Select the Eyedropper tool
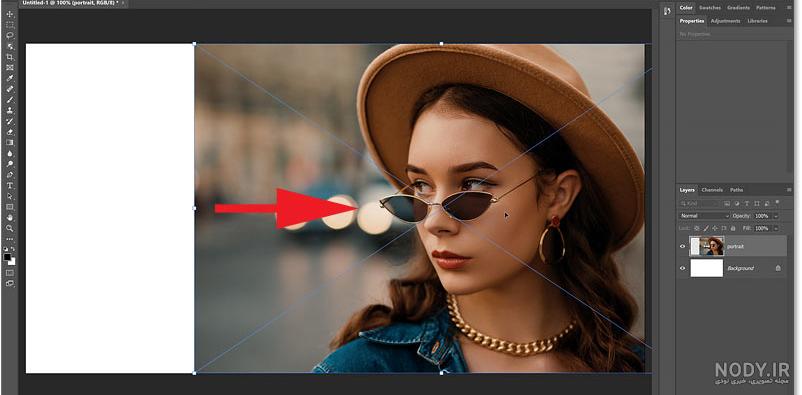The image size is (802, 395). coord(10,78)
